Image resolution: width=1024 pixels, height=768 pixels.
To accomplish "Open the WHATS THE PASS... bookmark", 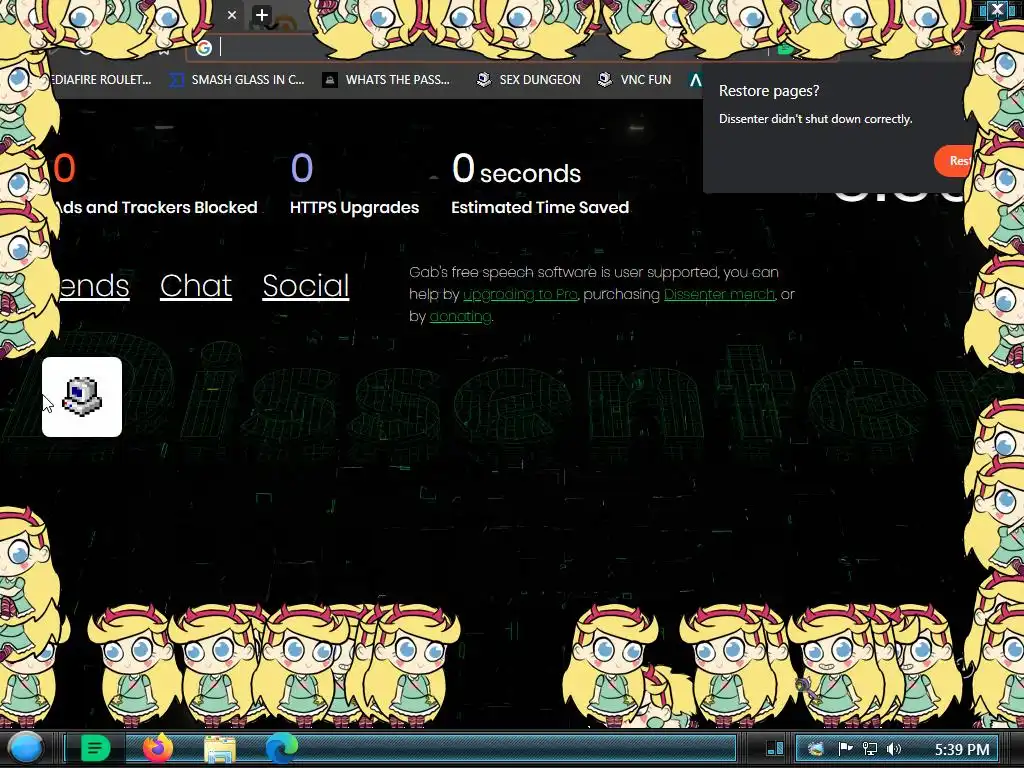I will click(387, 80).
